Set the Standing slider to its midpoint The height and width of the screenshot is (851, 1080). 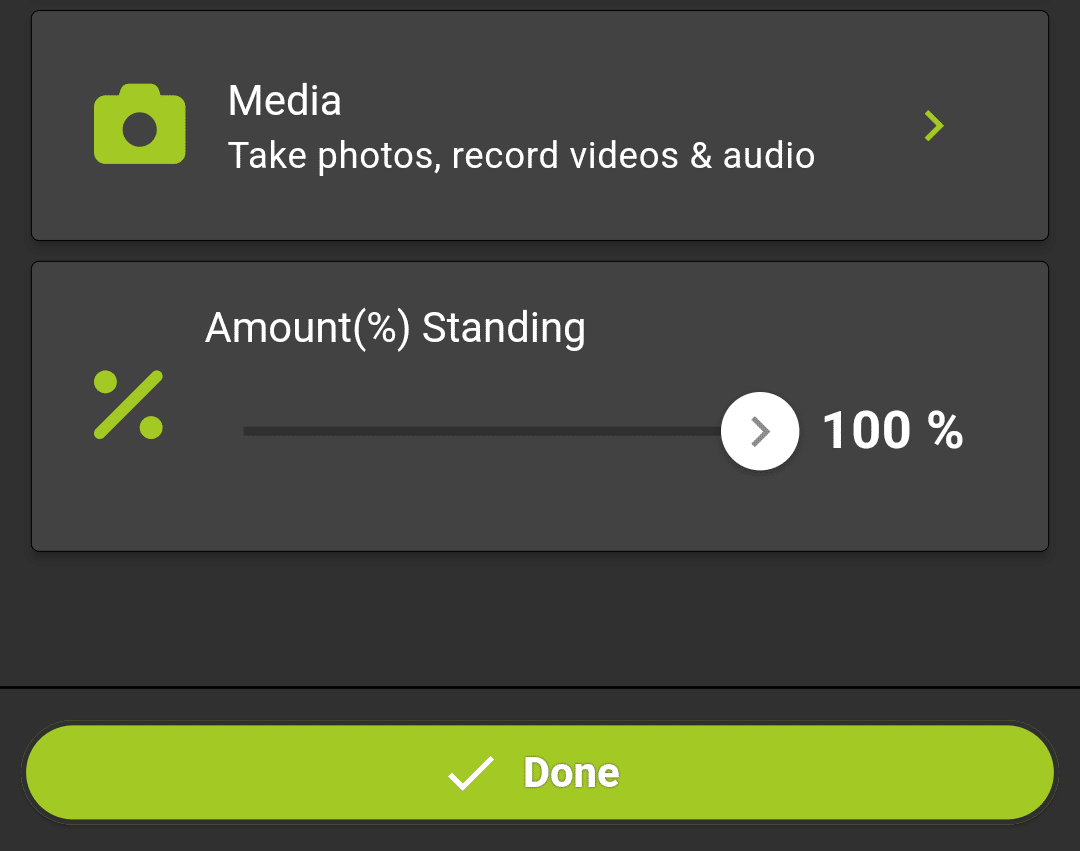click(x=502, y=431)
